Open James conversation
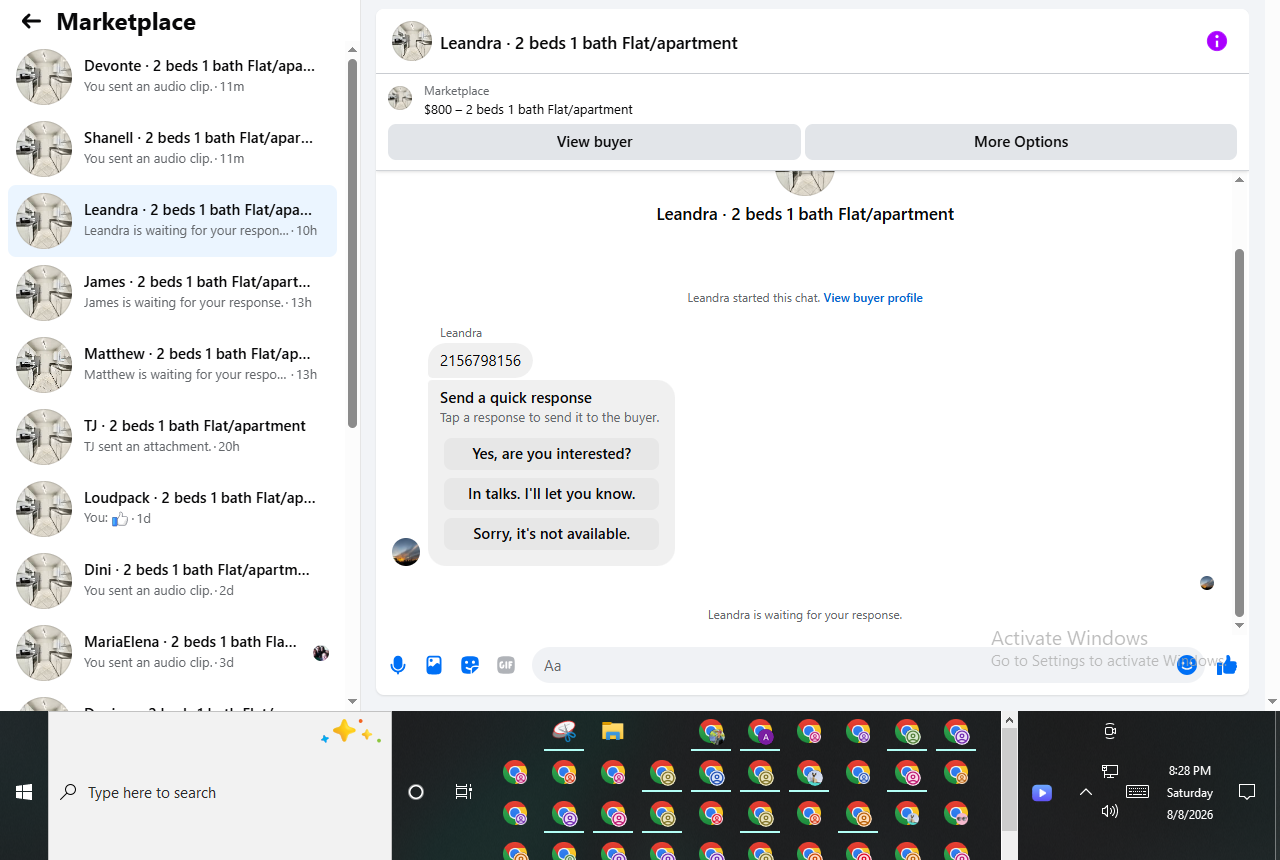The width and height of the screenshot is (1280, 860). tap(172, 293)
